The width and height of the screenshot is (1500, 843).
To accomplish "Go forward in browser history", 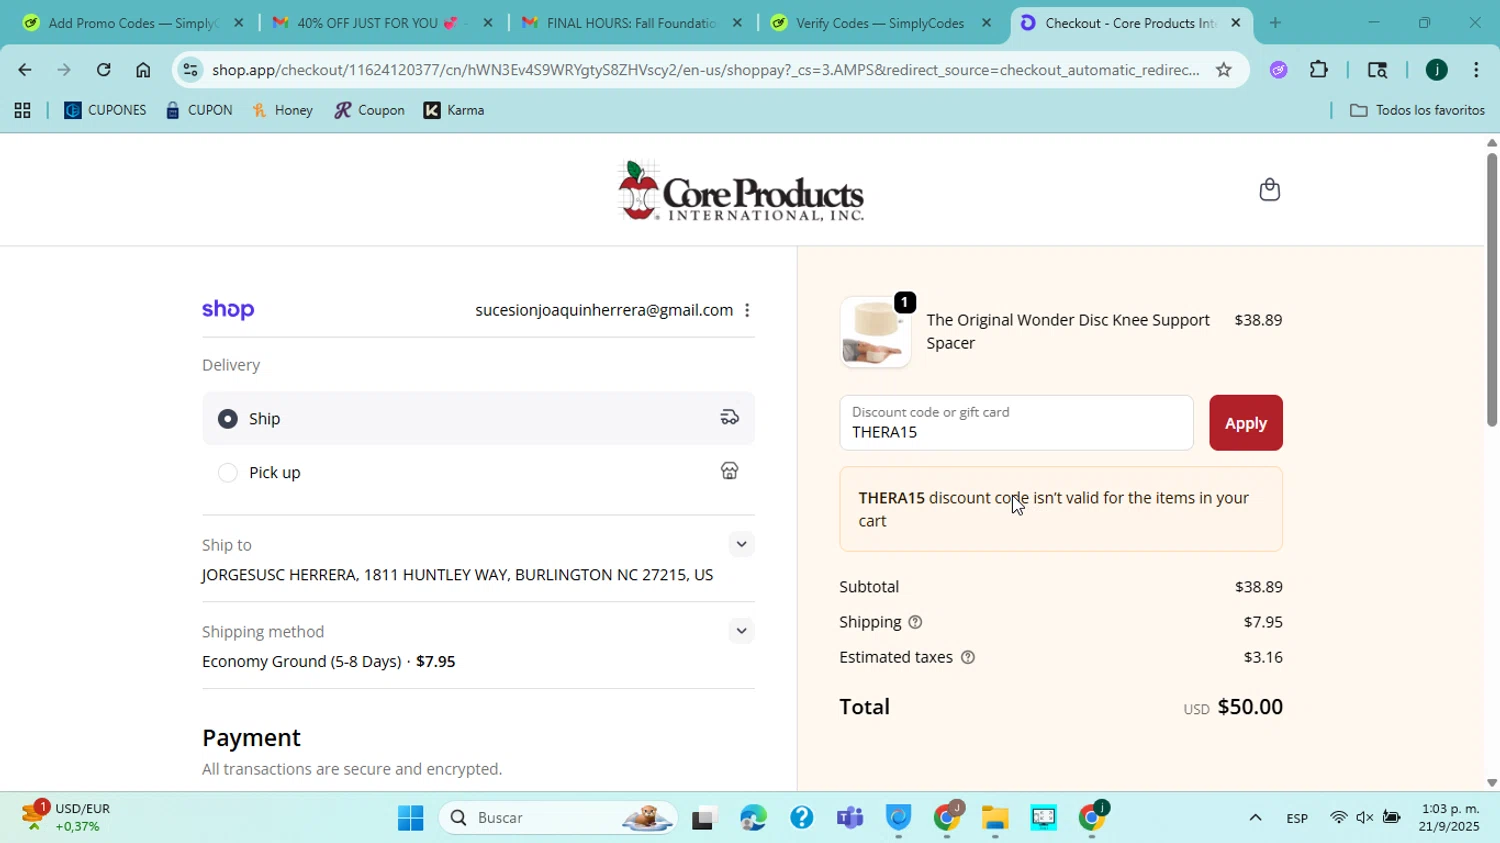I will (64, 69).
